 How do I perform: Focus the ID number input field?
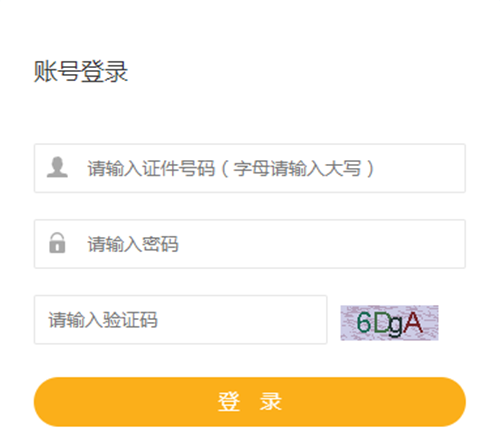[x=250, y=168]
